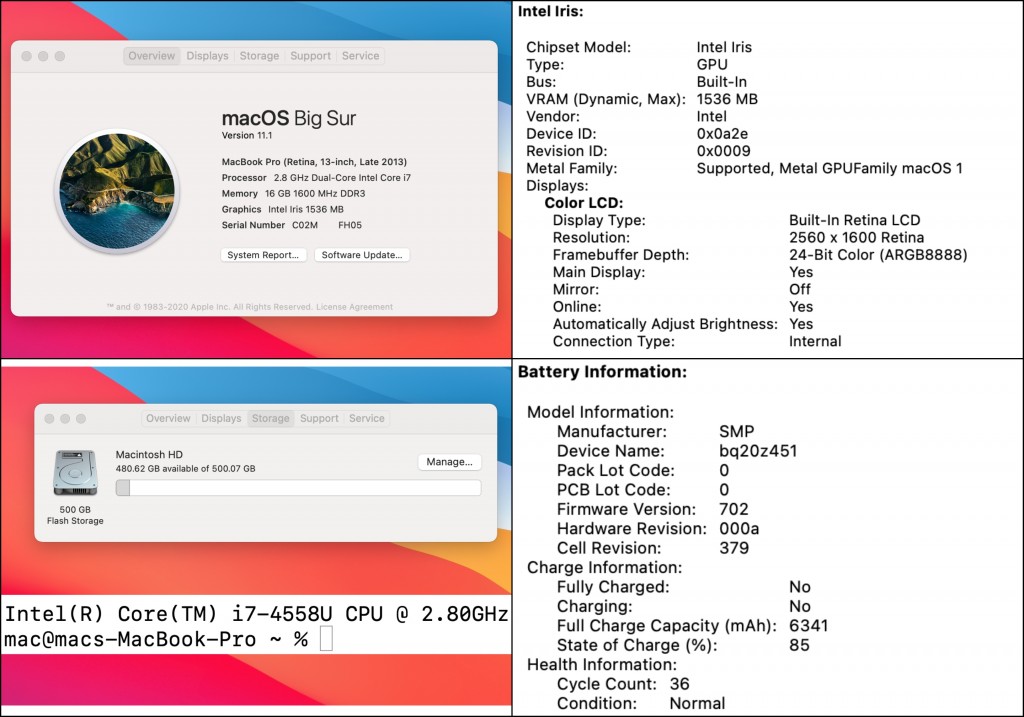Image resolution: width=1024 pixels, height=717 pixels.
Task: Click the Macintosh HD disk drive icon
Action: pyautogui.click(x=75, y=473)
